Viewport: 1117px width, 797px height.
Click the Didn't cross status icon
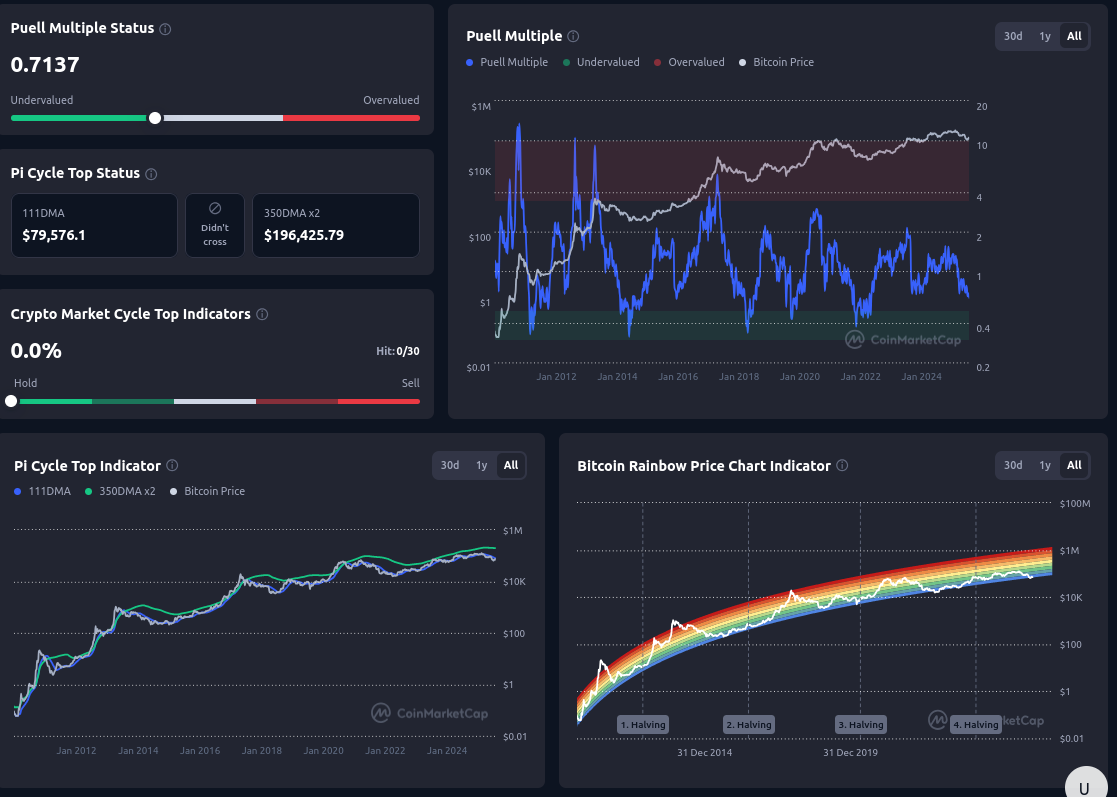[214, 209]
